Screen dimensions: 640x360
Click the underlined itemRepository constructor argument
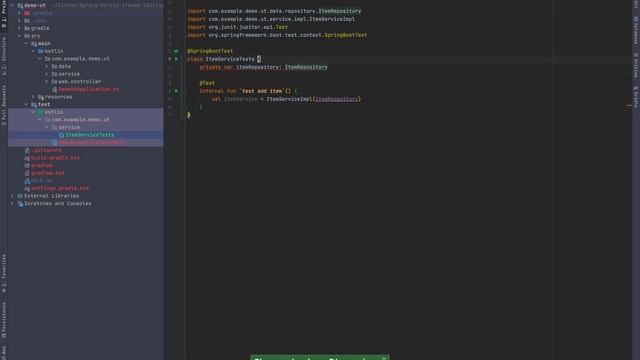point(337,99)
